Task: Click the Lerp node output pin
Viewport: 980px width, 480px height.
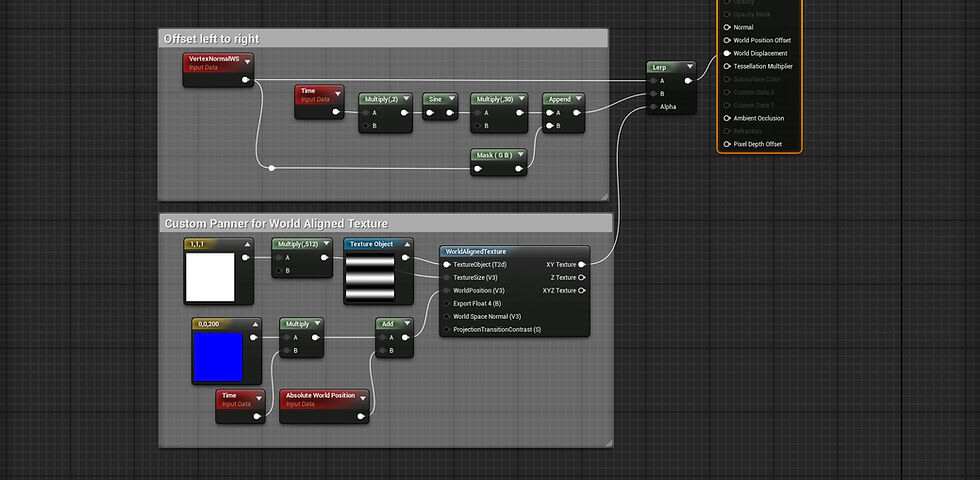Action: click(x=688, y=81)
